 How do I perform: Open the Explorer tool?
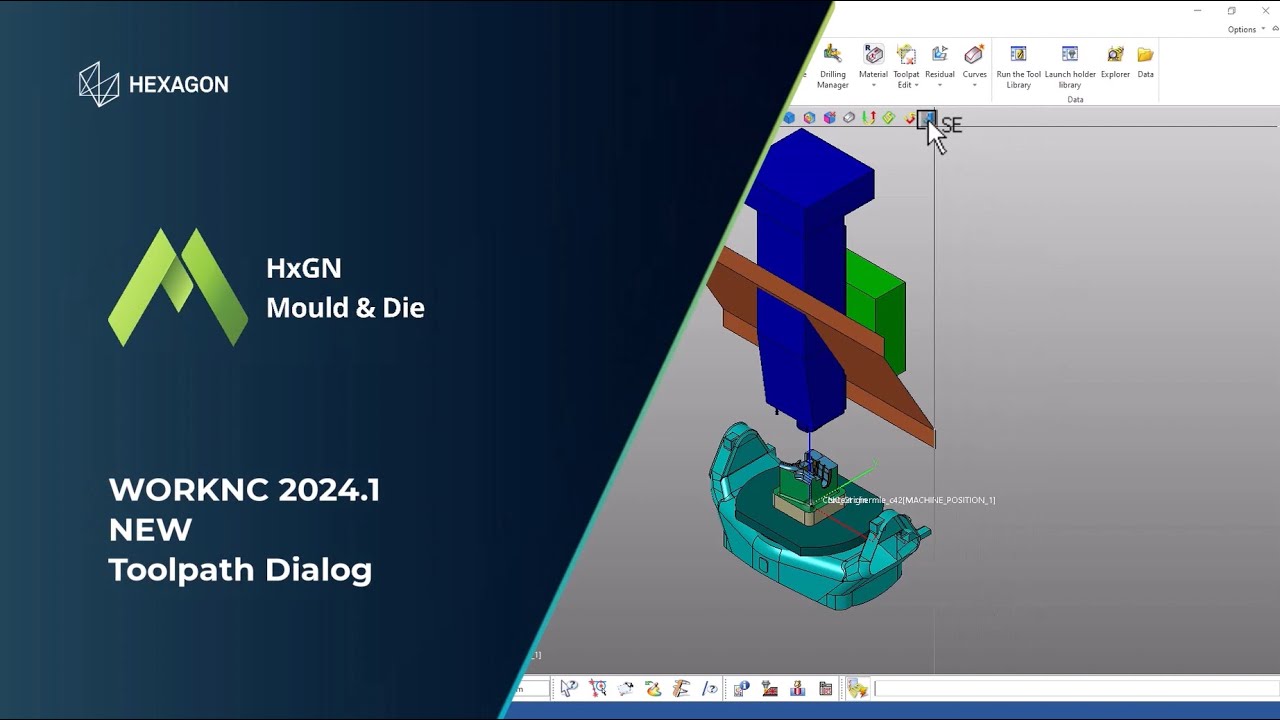[x=1115, y=62]
